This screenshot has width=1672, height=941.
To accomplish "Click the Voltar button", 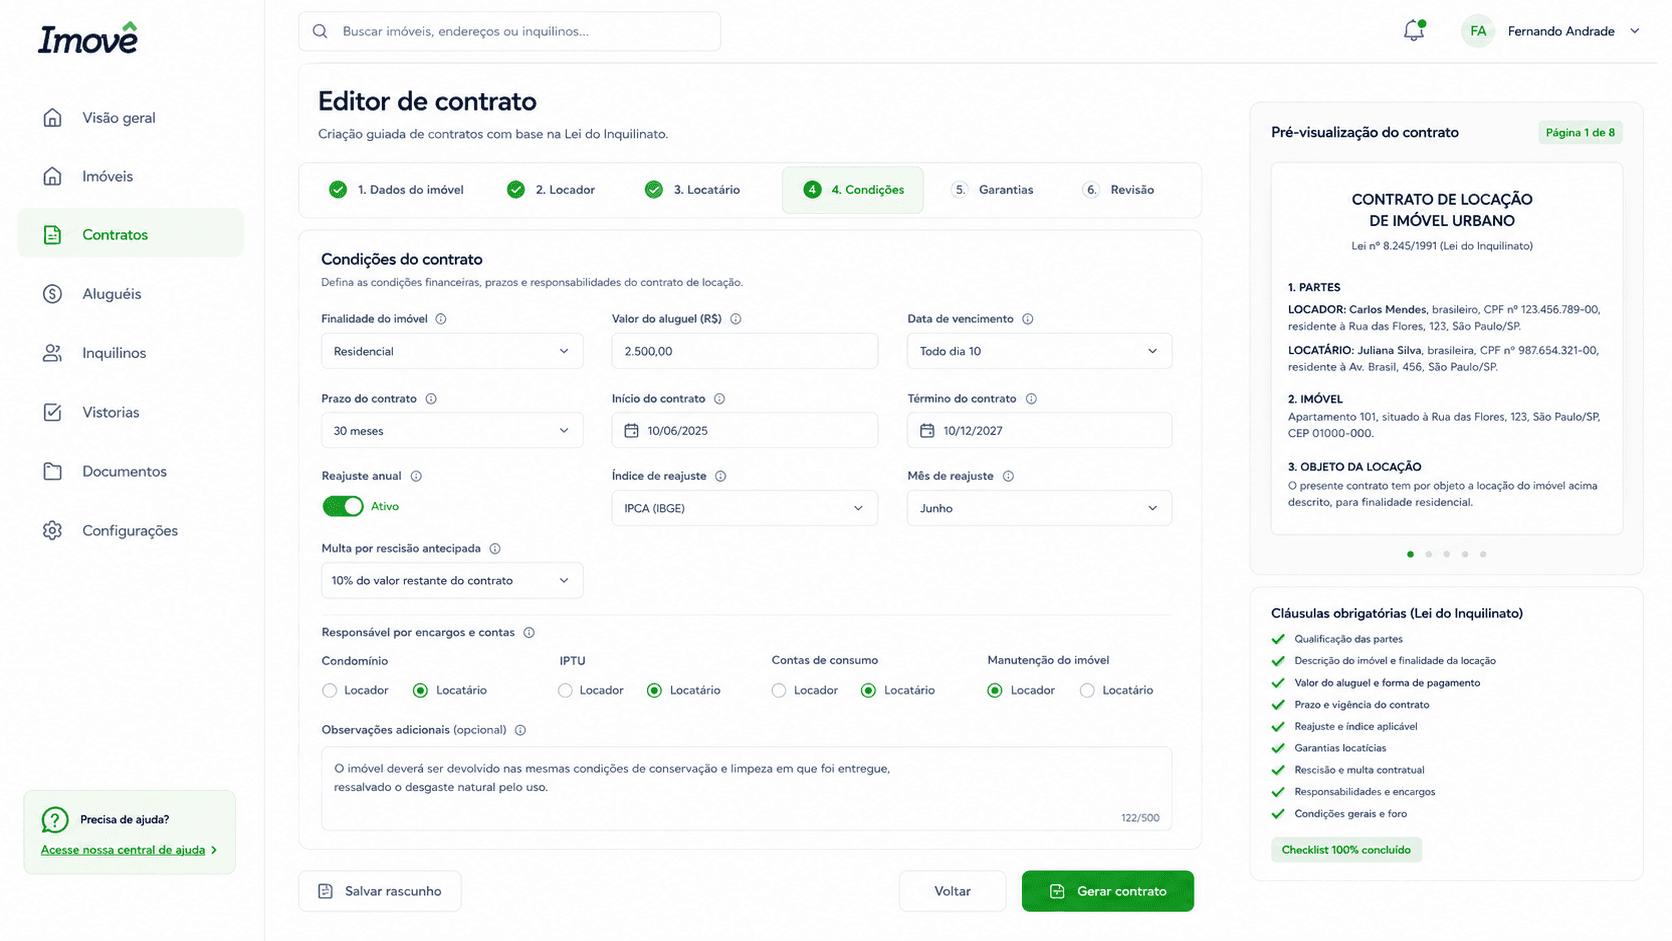I will pos(952,891).
